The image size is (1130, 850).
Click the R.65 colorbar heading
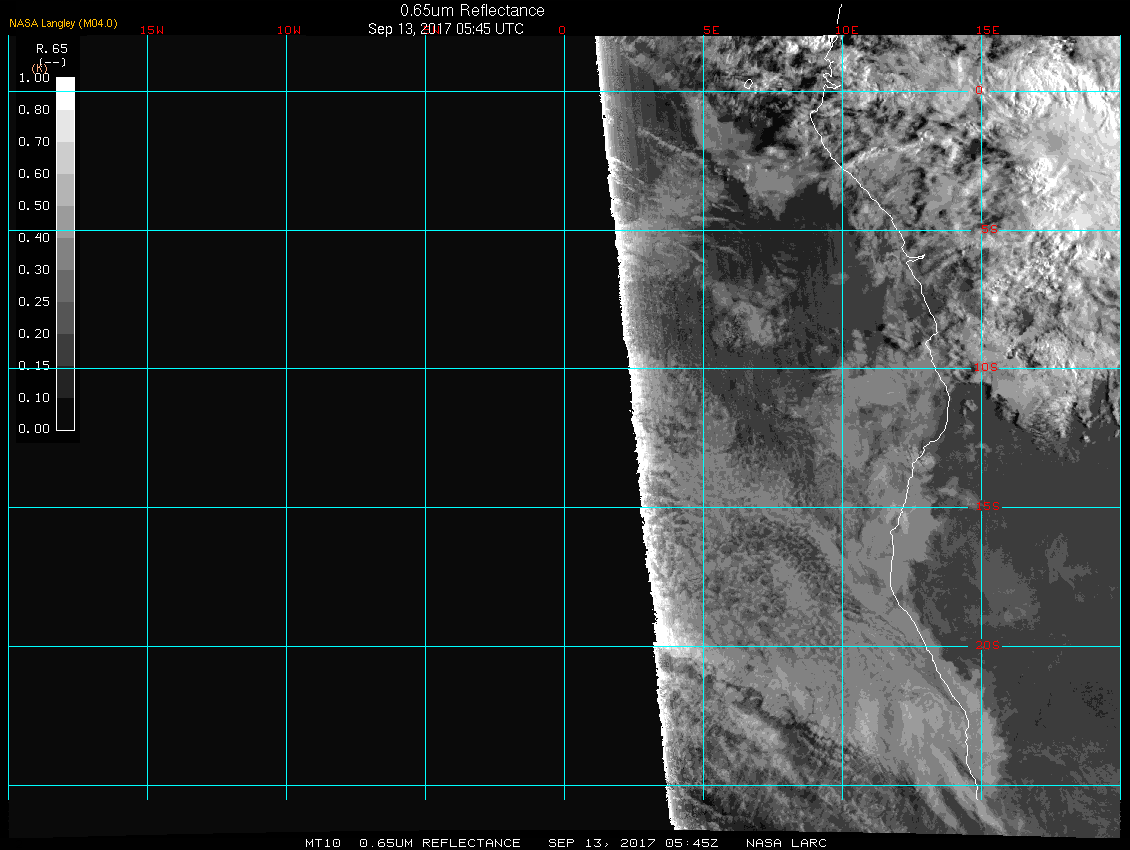tap(51, 48)
